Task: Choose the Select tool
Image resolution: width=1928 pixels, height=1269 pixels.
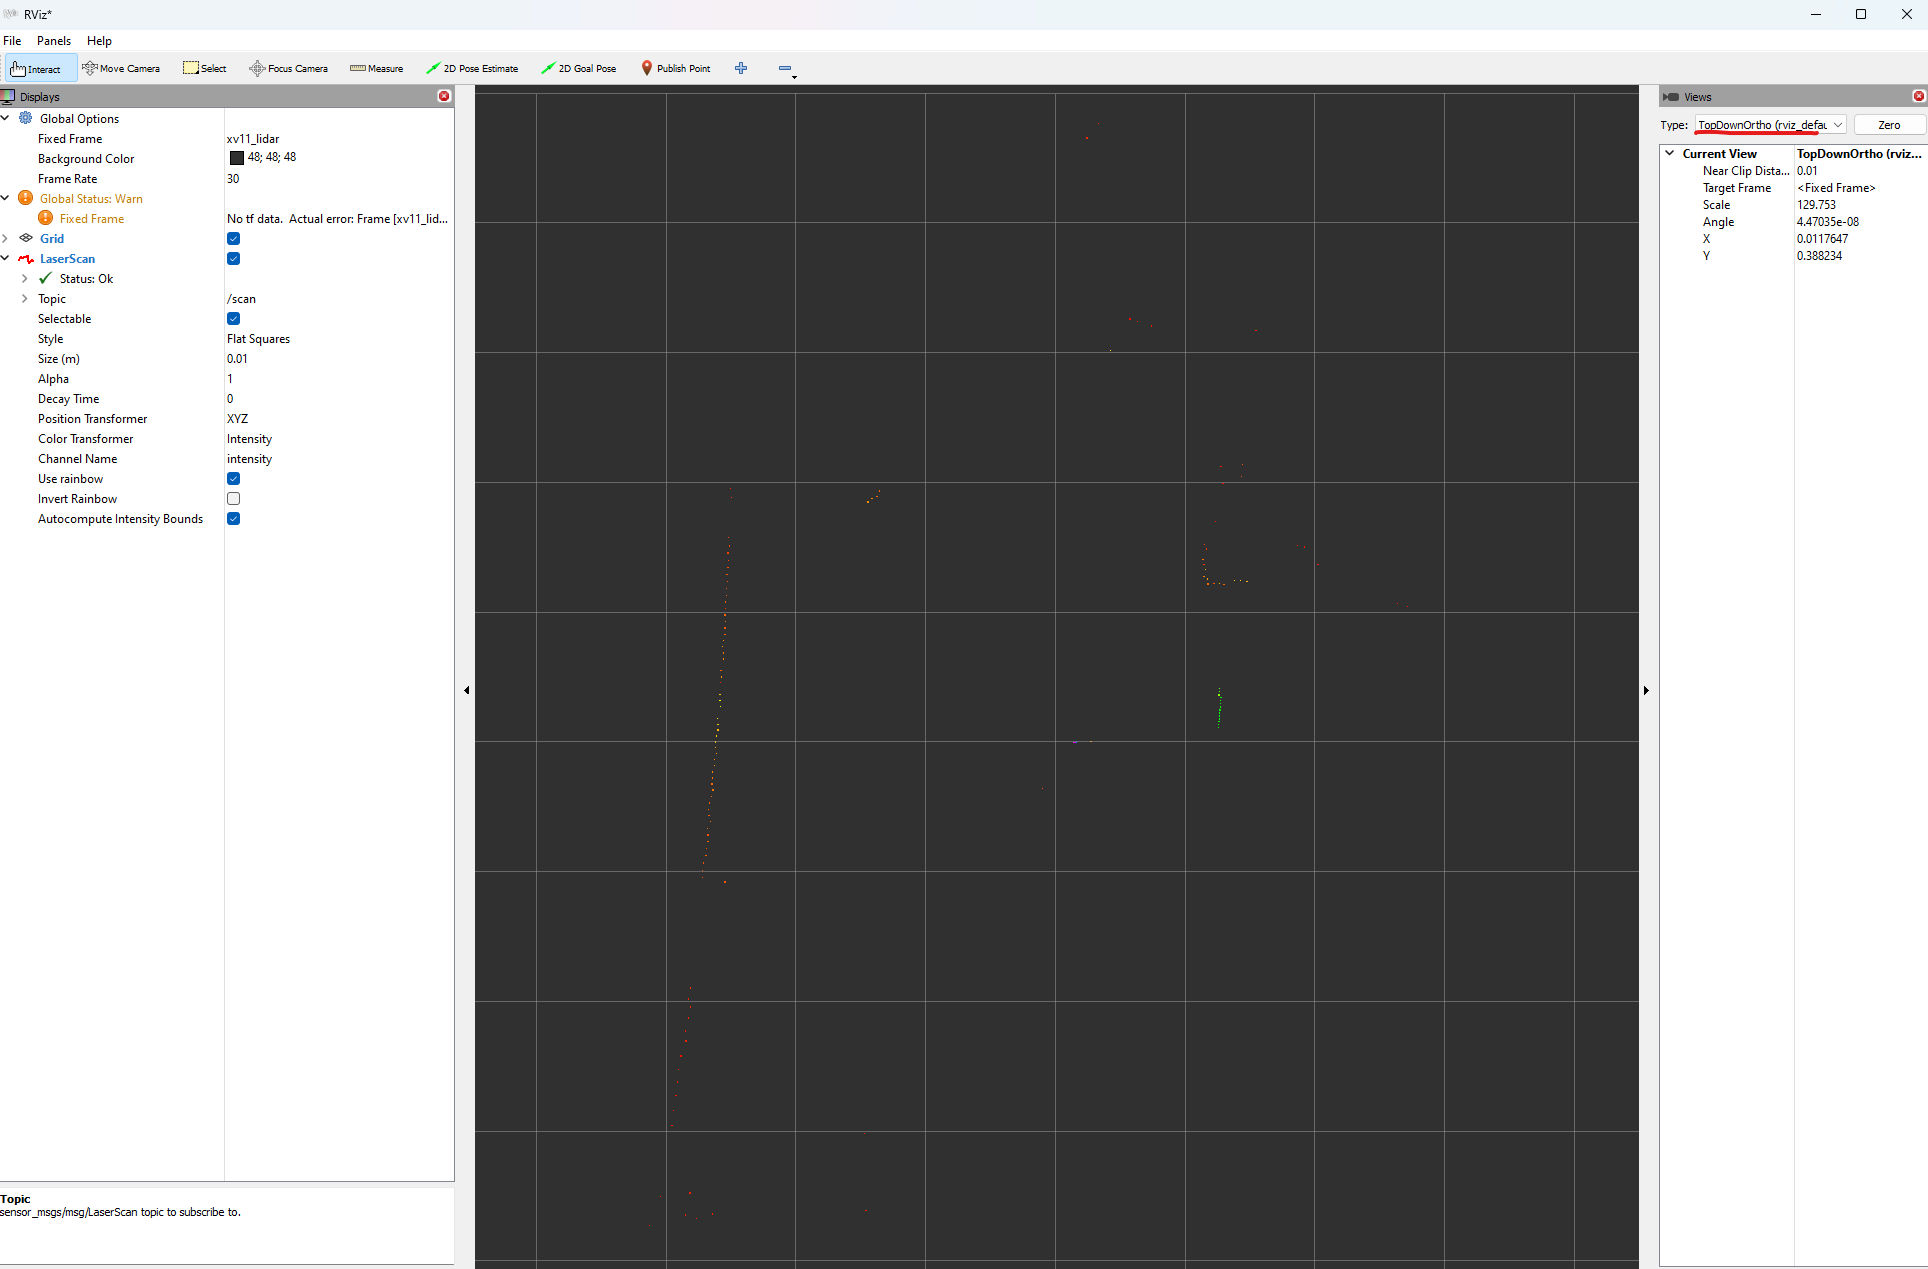Action: tap(205, 68)
